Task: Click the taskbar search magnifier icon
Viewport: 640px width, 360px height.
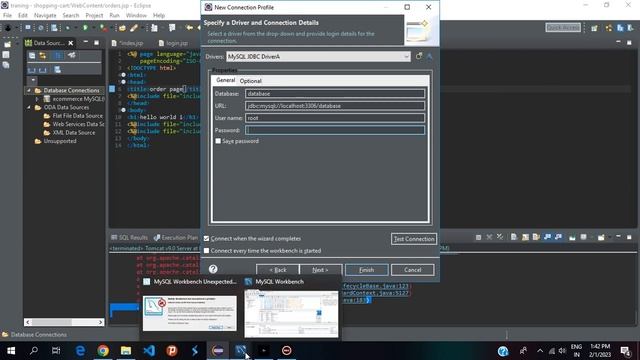Action: tap(34, 350)
